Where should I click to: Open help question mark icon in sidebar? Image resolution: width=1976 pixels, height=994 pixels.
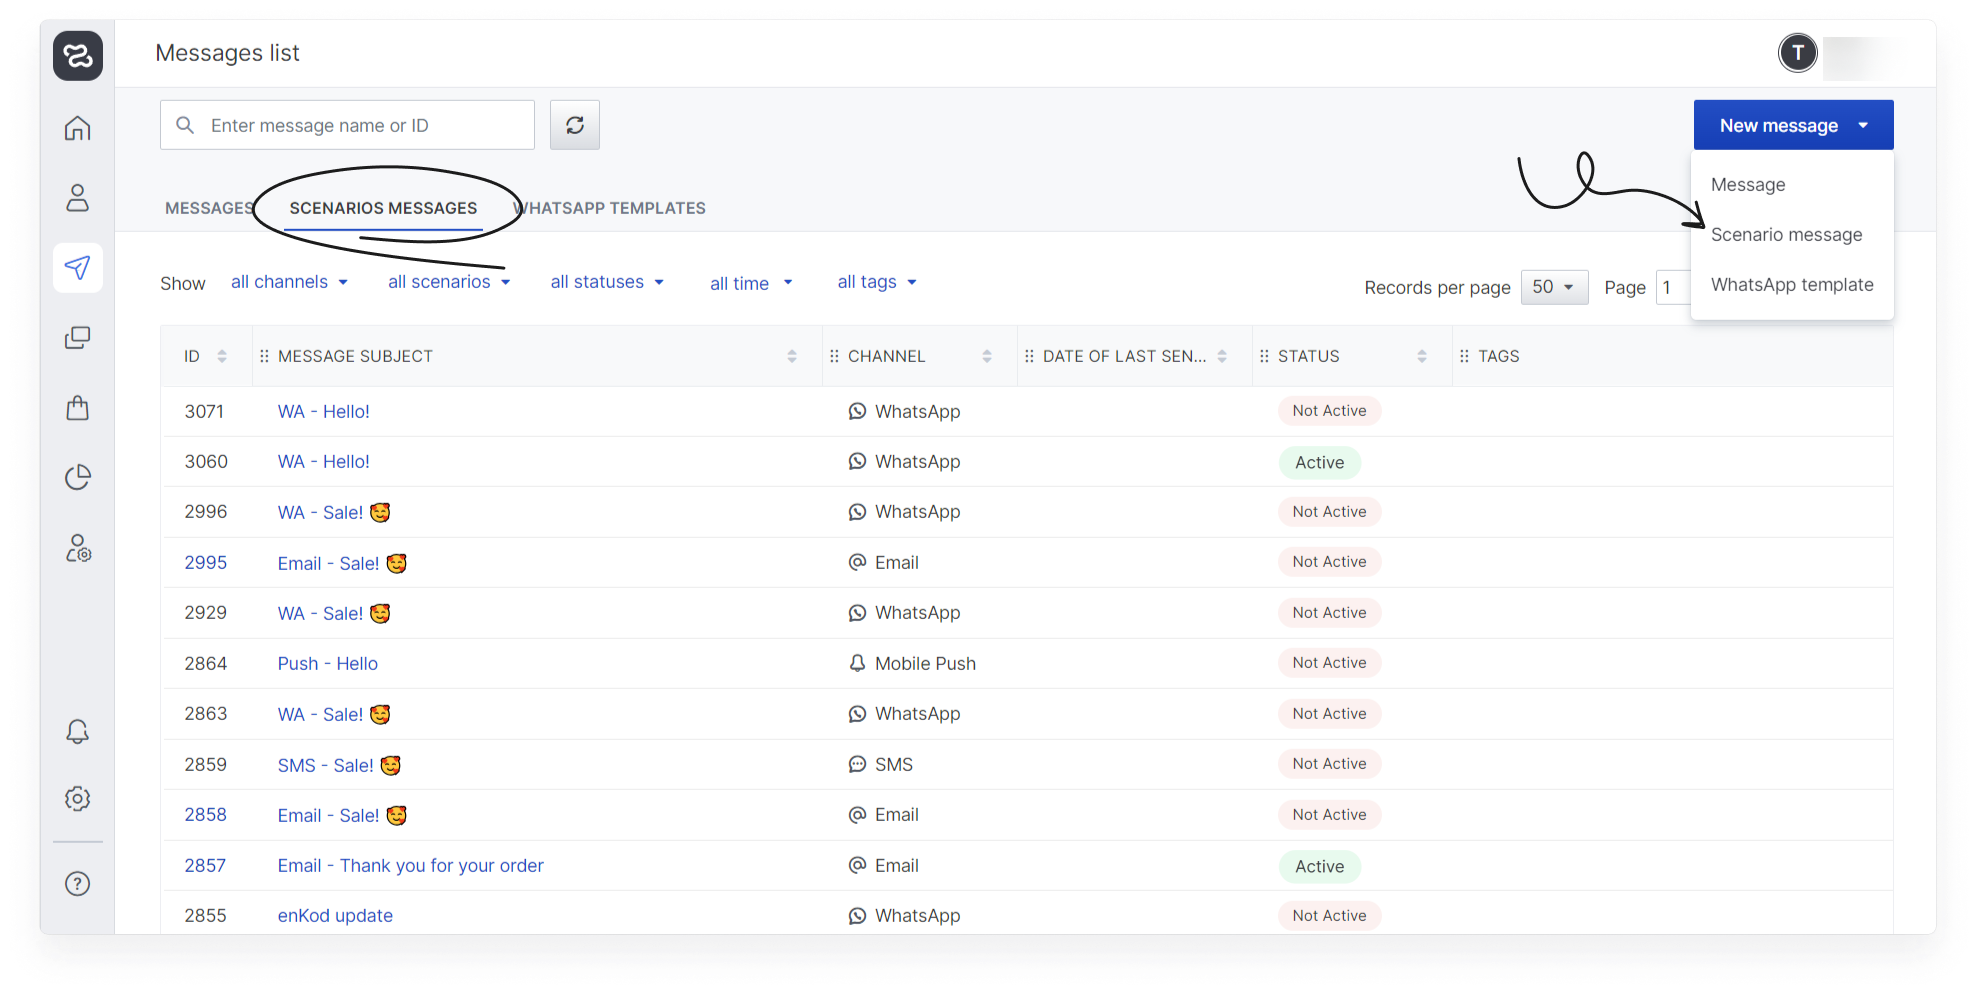click(78, 884)
